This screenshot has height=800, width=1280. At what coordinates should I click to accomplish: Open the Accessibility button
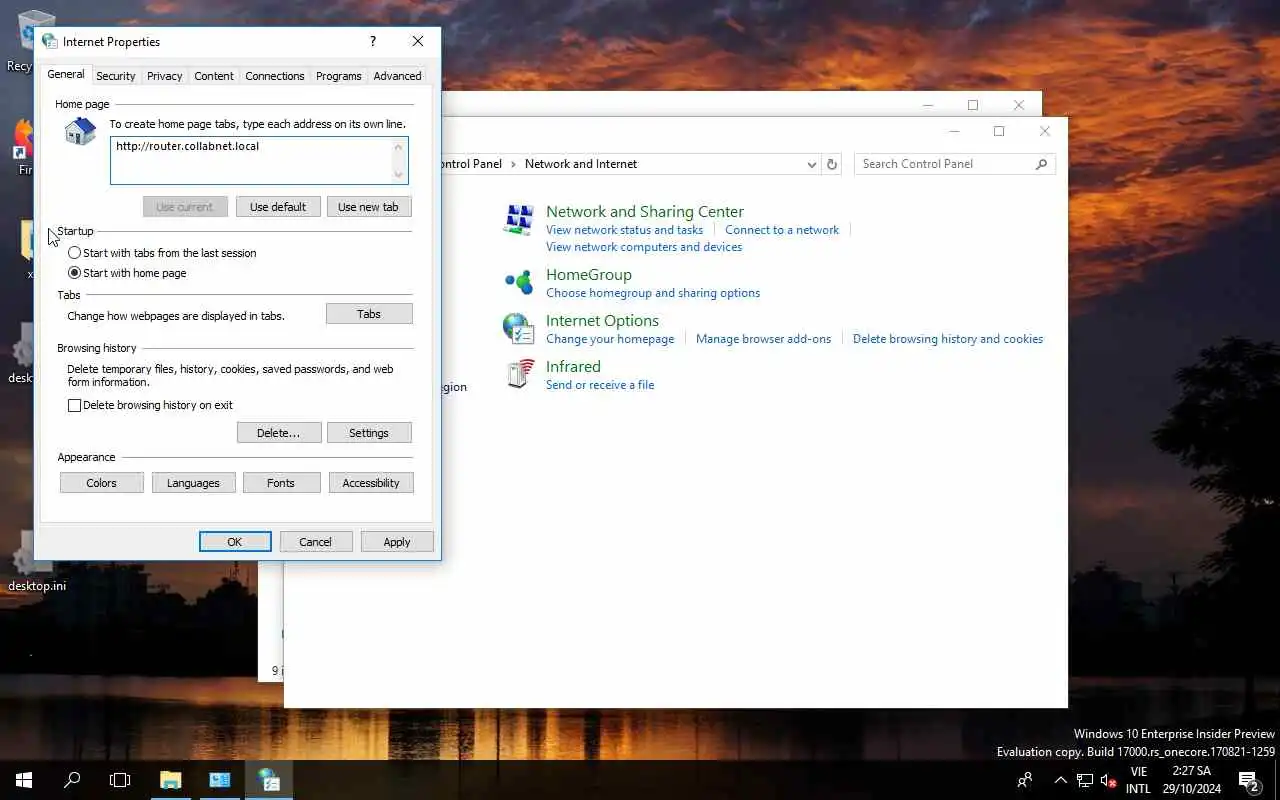click(371, 483)
